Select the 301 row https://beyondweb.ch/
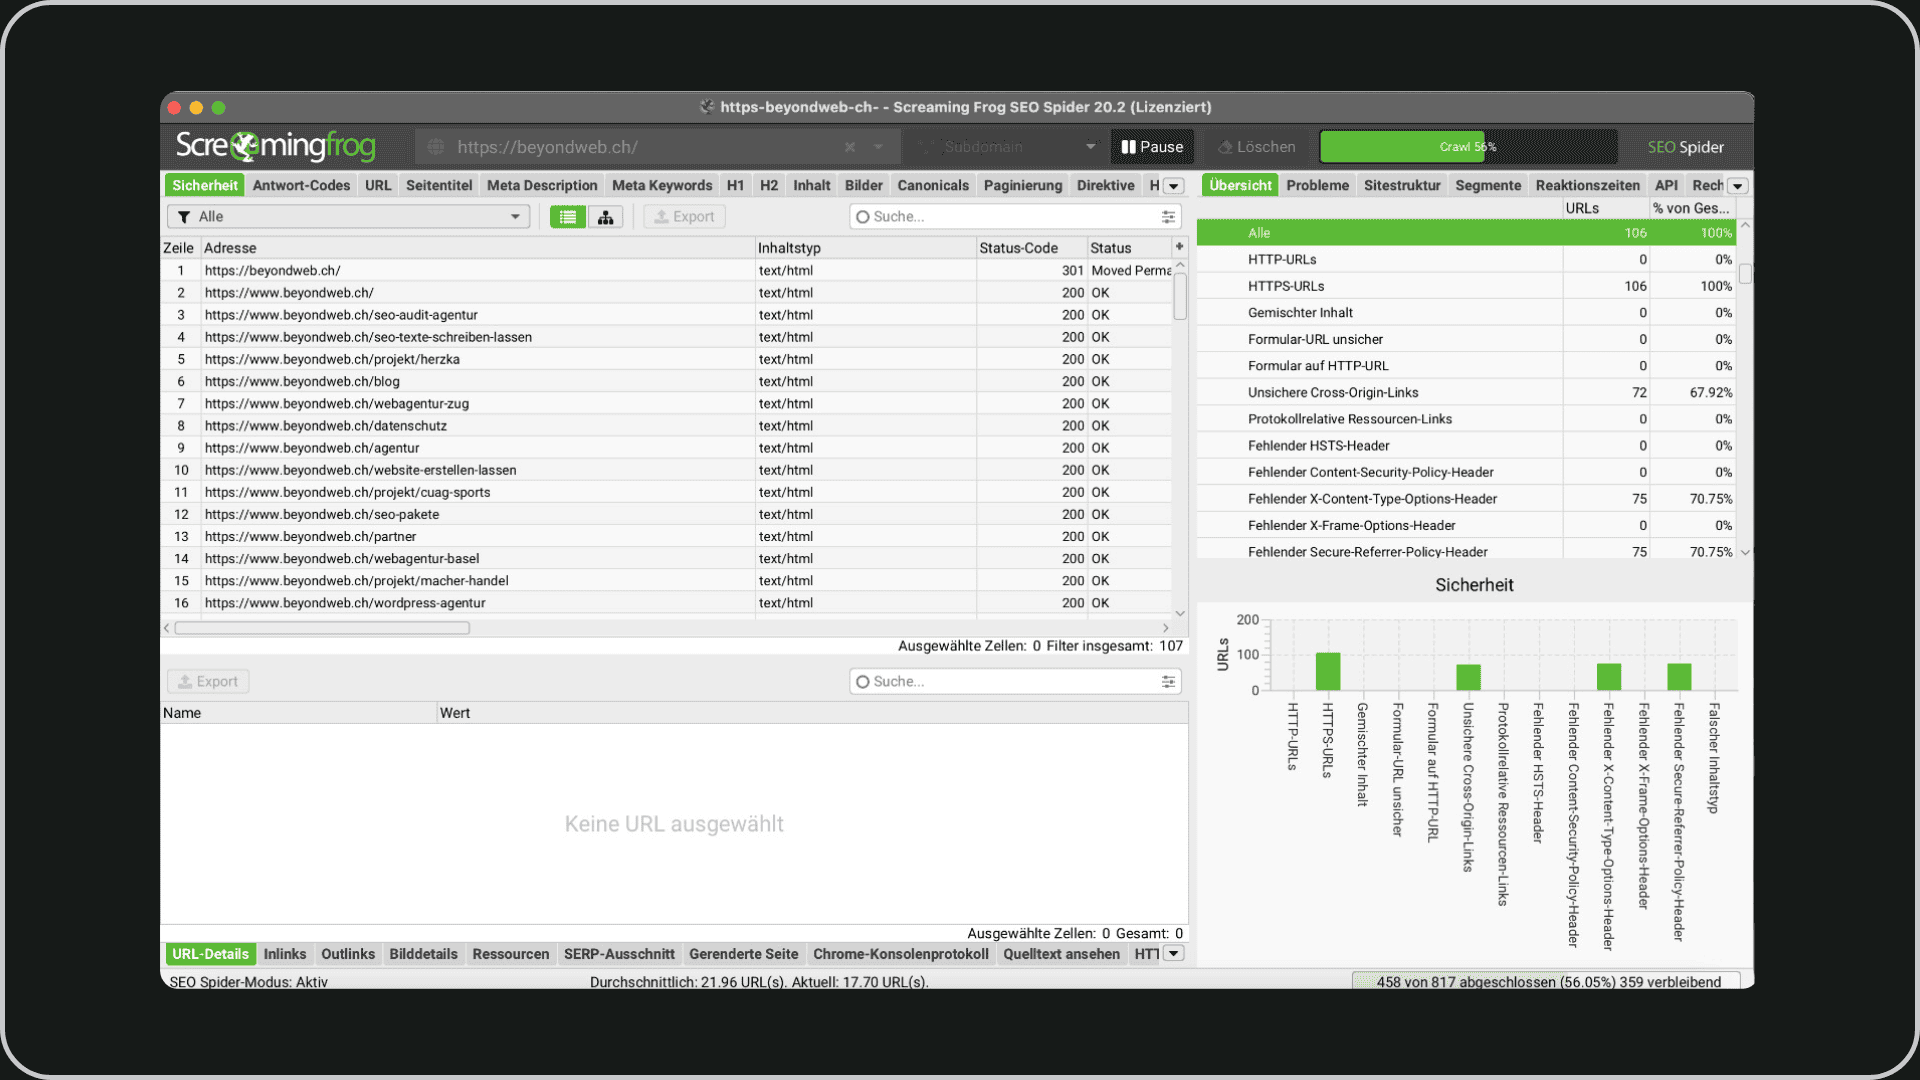The image size is (1920, 1080). pos(666,271)
